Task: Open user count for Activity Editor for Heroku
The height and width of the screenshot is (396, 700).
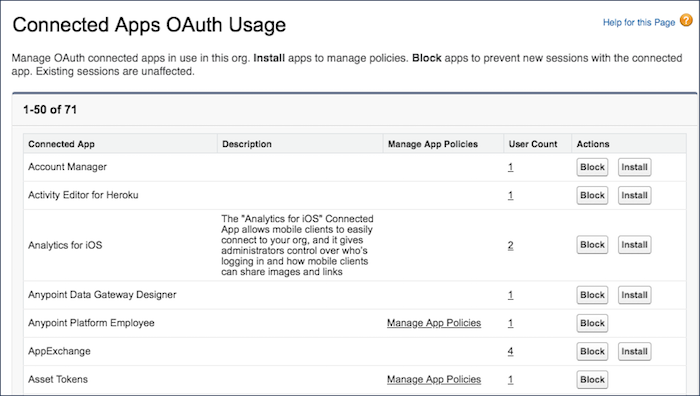Action: (x=510, y=195)
